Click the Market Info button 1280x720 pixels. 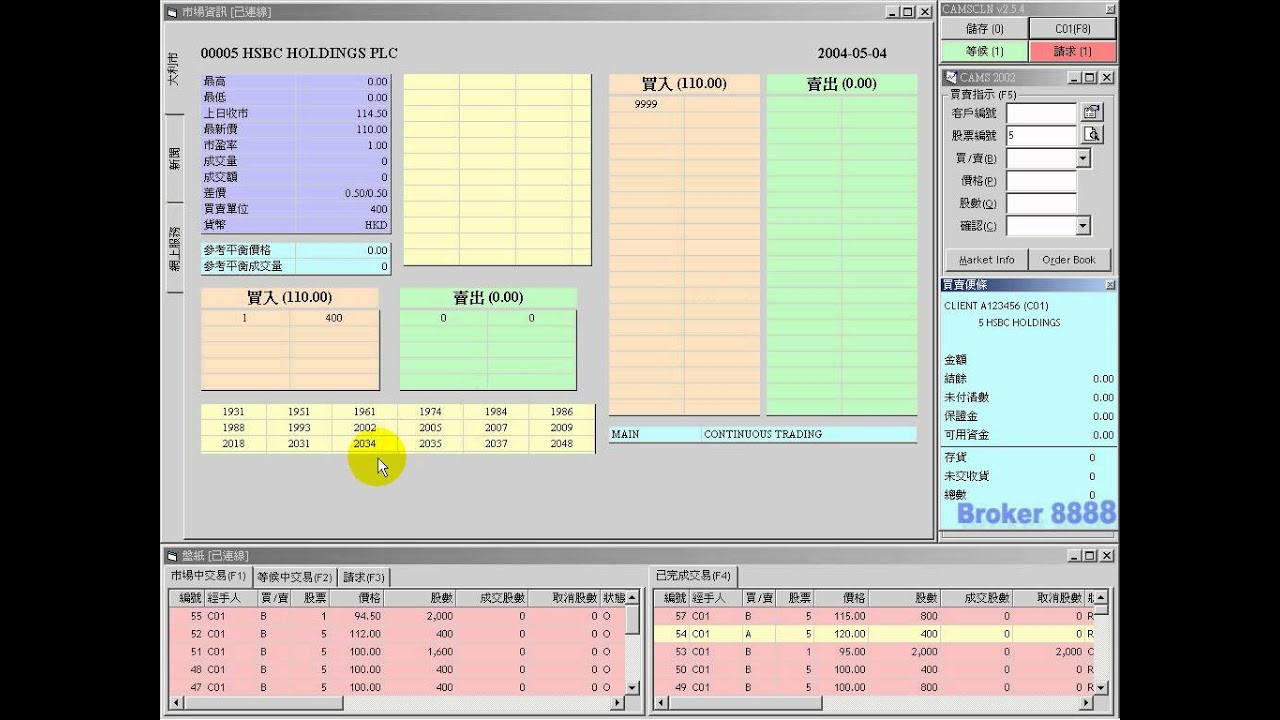tap(986, 260)
